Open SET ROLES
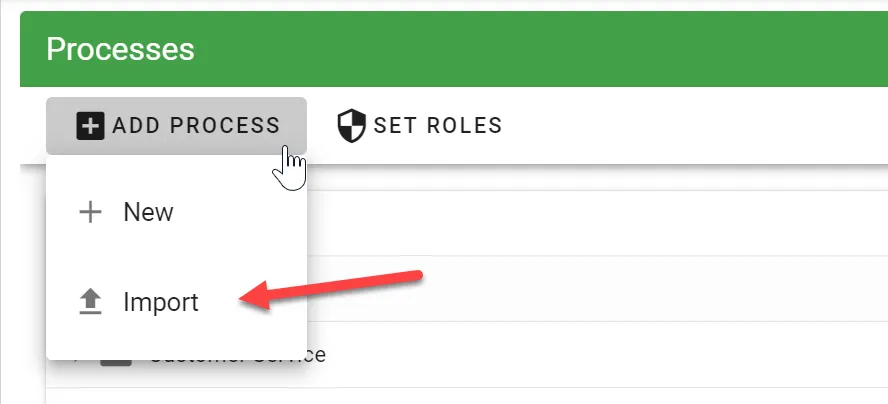The height and width of the screenshot is (404, 888). (420, 125)
